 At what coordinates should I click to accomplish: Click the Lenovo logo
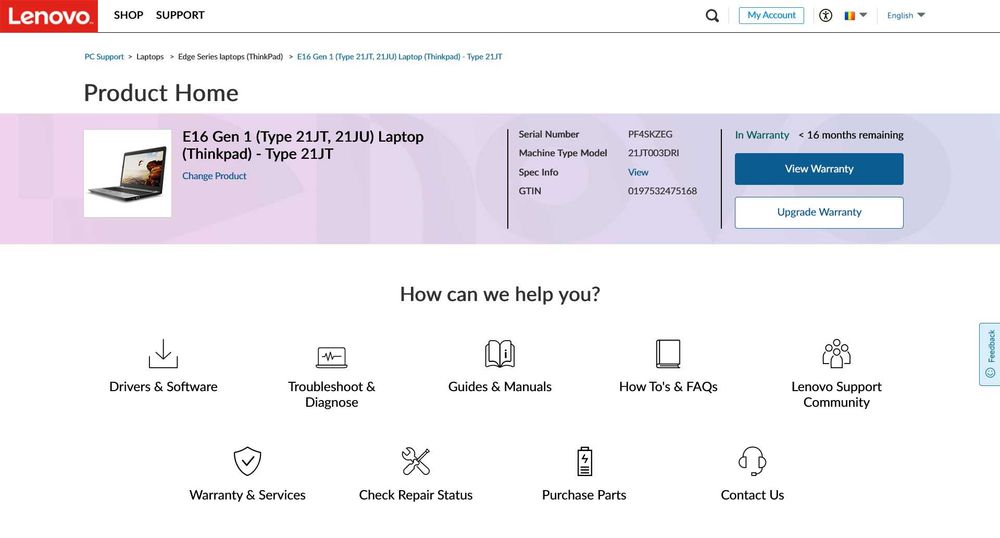pyautogui.click(x=48, y=16)
